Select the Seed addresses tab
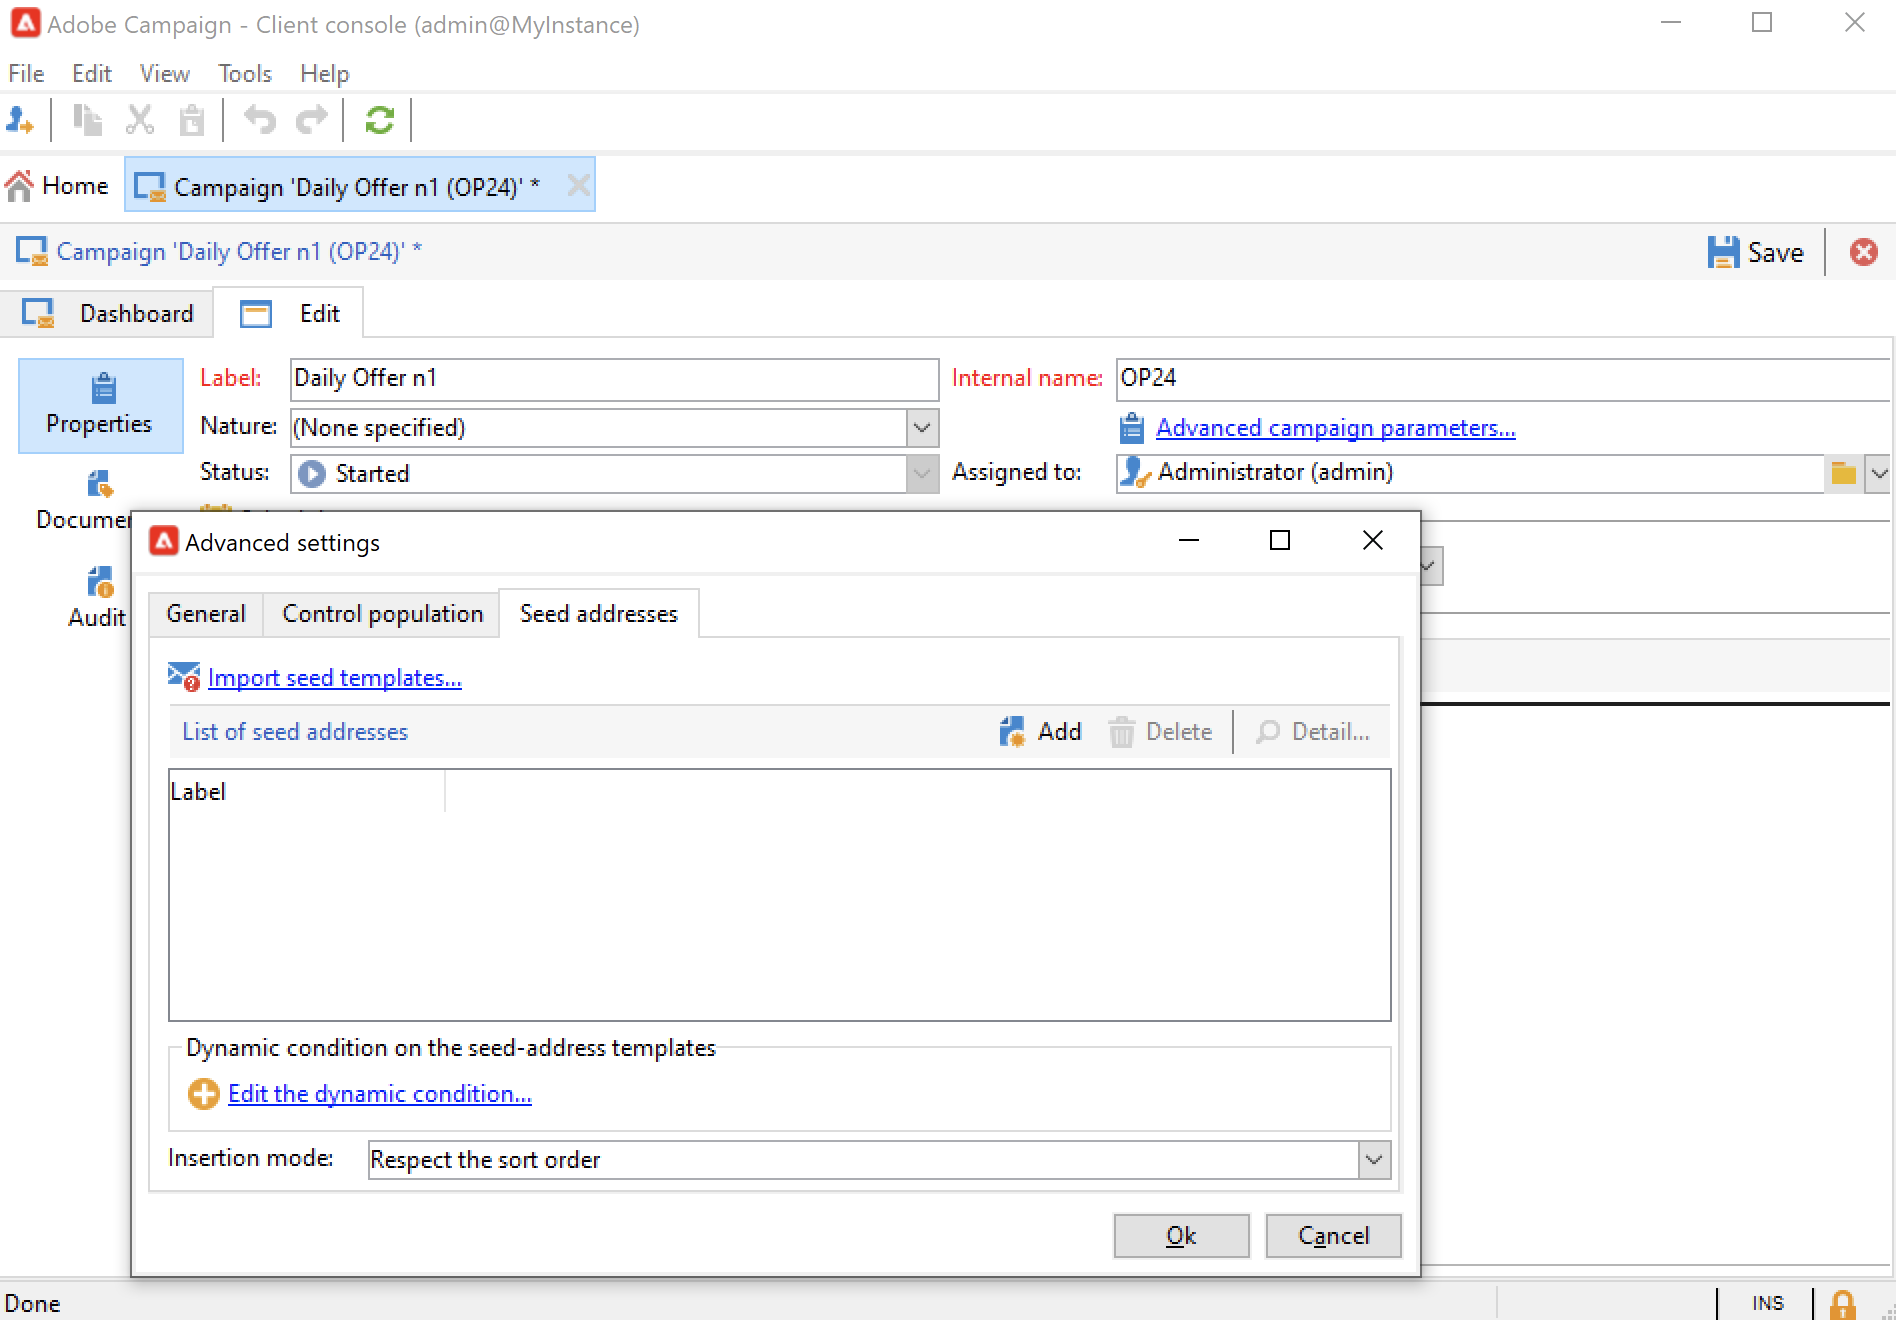This screenshot has width=1896, height=1320. point(598,613)
